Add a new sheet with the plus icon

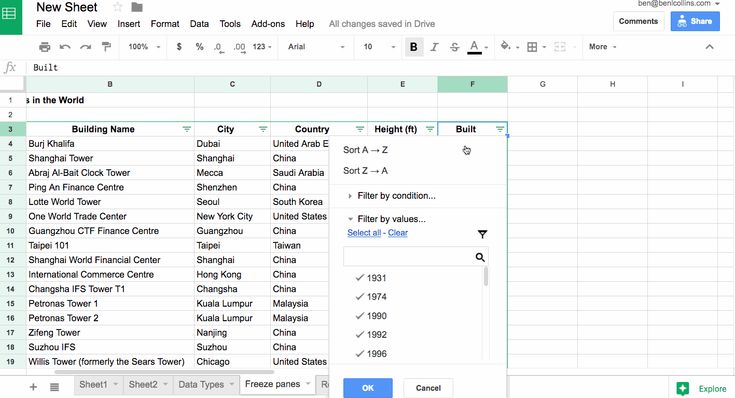[33, 387]
